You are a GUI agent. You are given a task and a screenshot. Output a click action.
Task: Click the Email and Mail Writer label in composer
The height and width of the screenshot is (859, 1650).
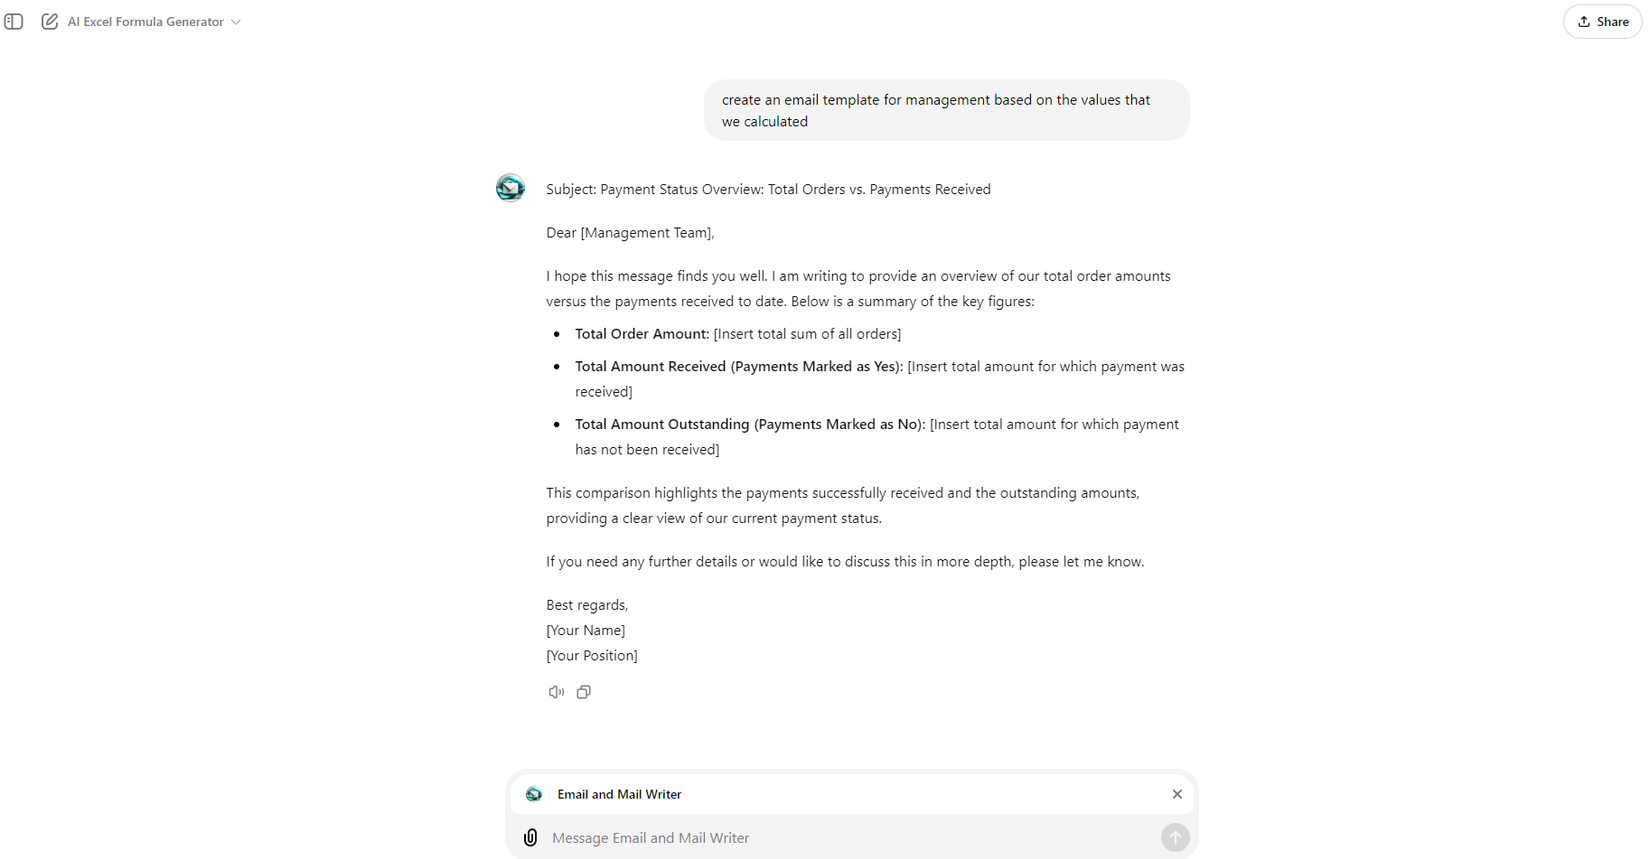[x=619, y=794]
